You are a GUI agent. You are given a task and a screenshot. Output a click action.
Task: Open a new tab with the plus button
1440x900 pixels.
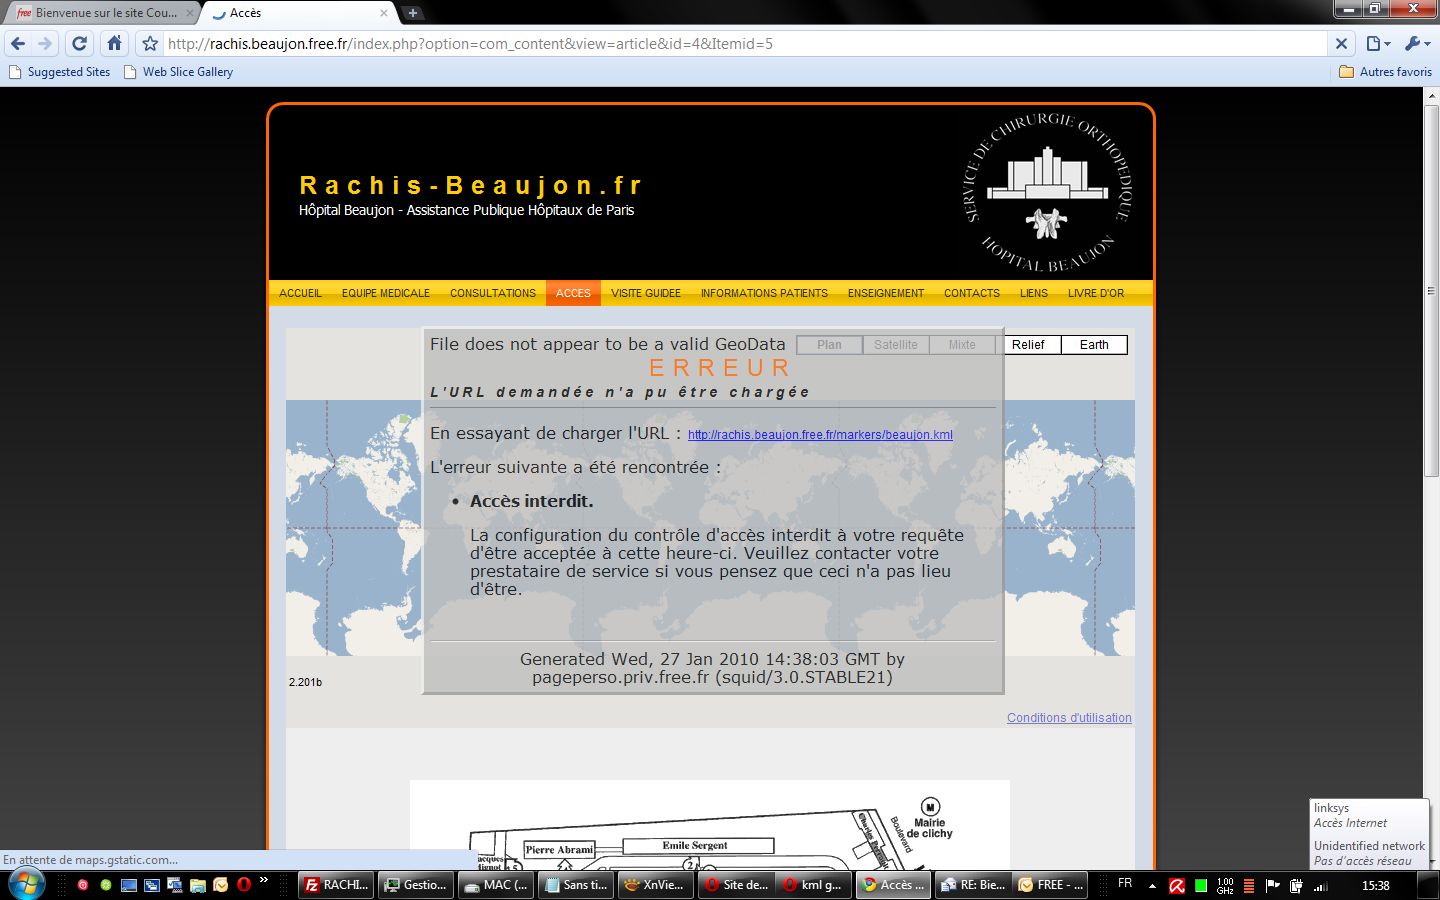pyautogui.click(x=412, y=13)
